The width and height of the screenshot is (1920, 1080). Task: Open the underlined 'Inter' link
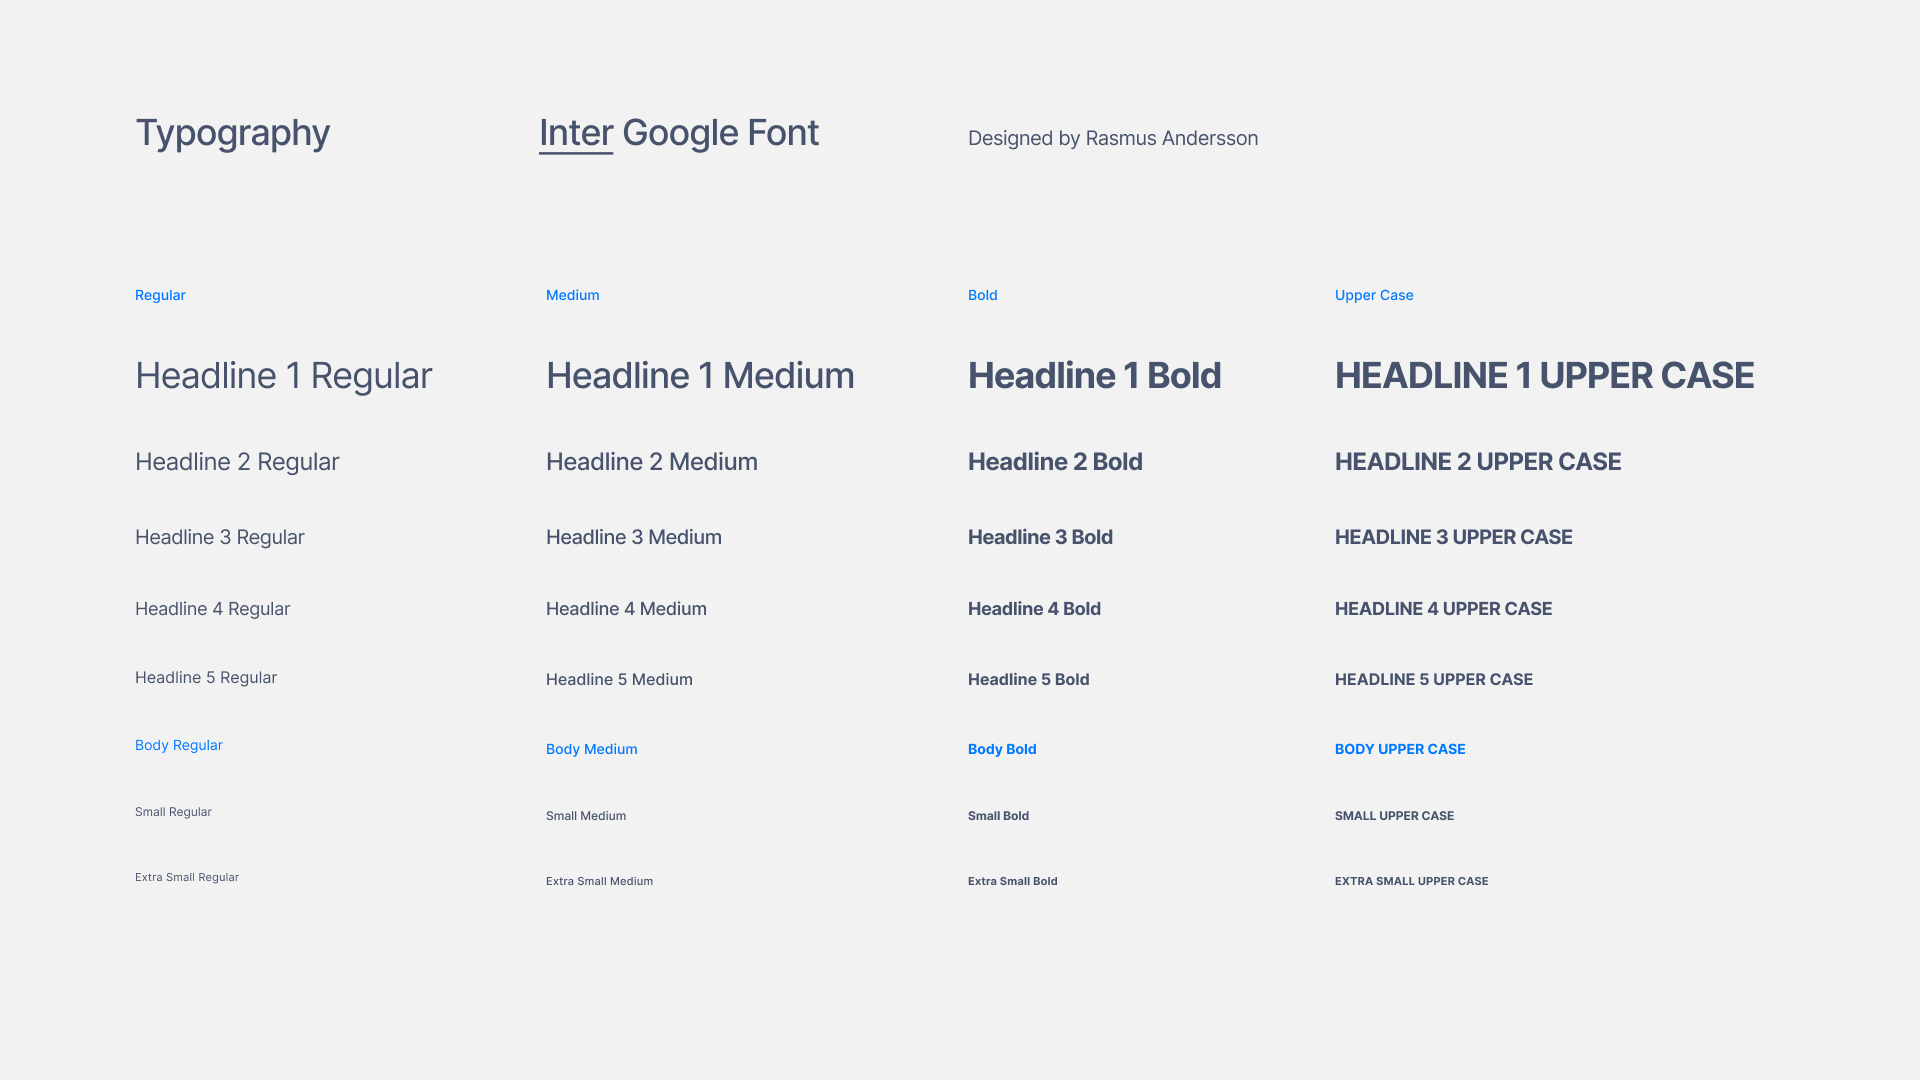coord(576,133)
